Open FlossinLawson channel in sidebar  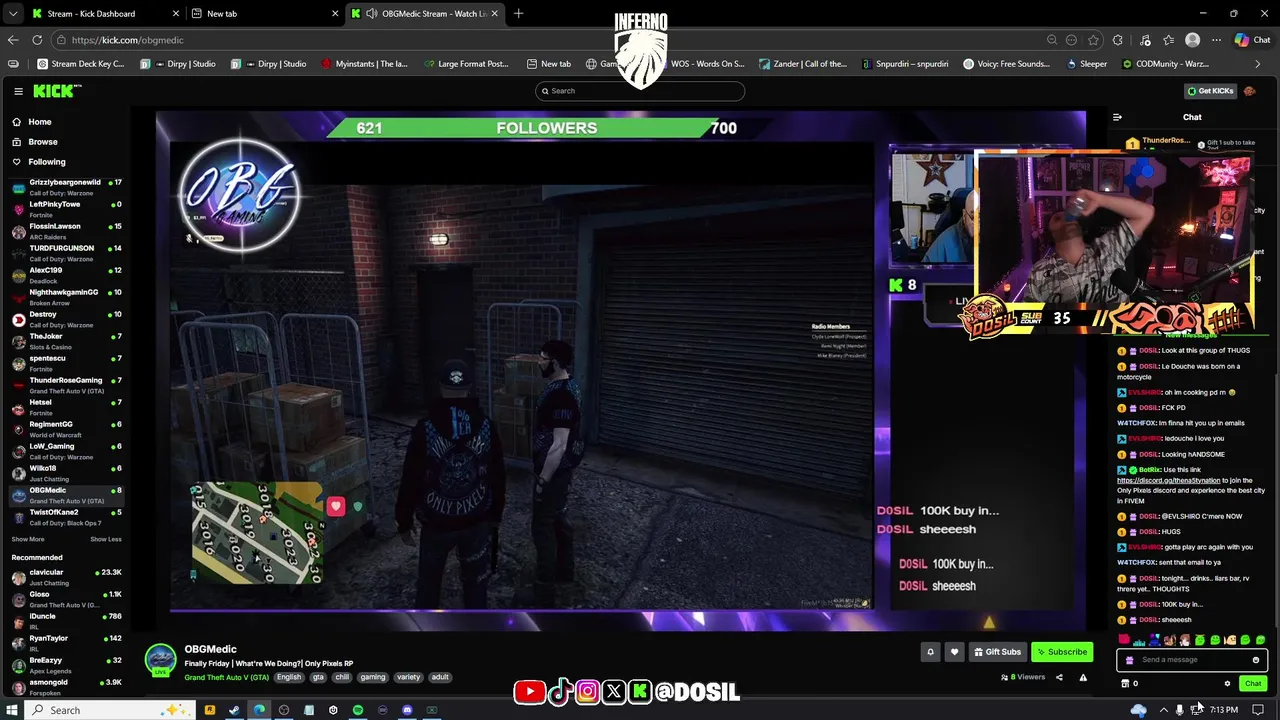click(66, 231)
